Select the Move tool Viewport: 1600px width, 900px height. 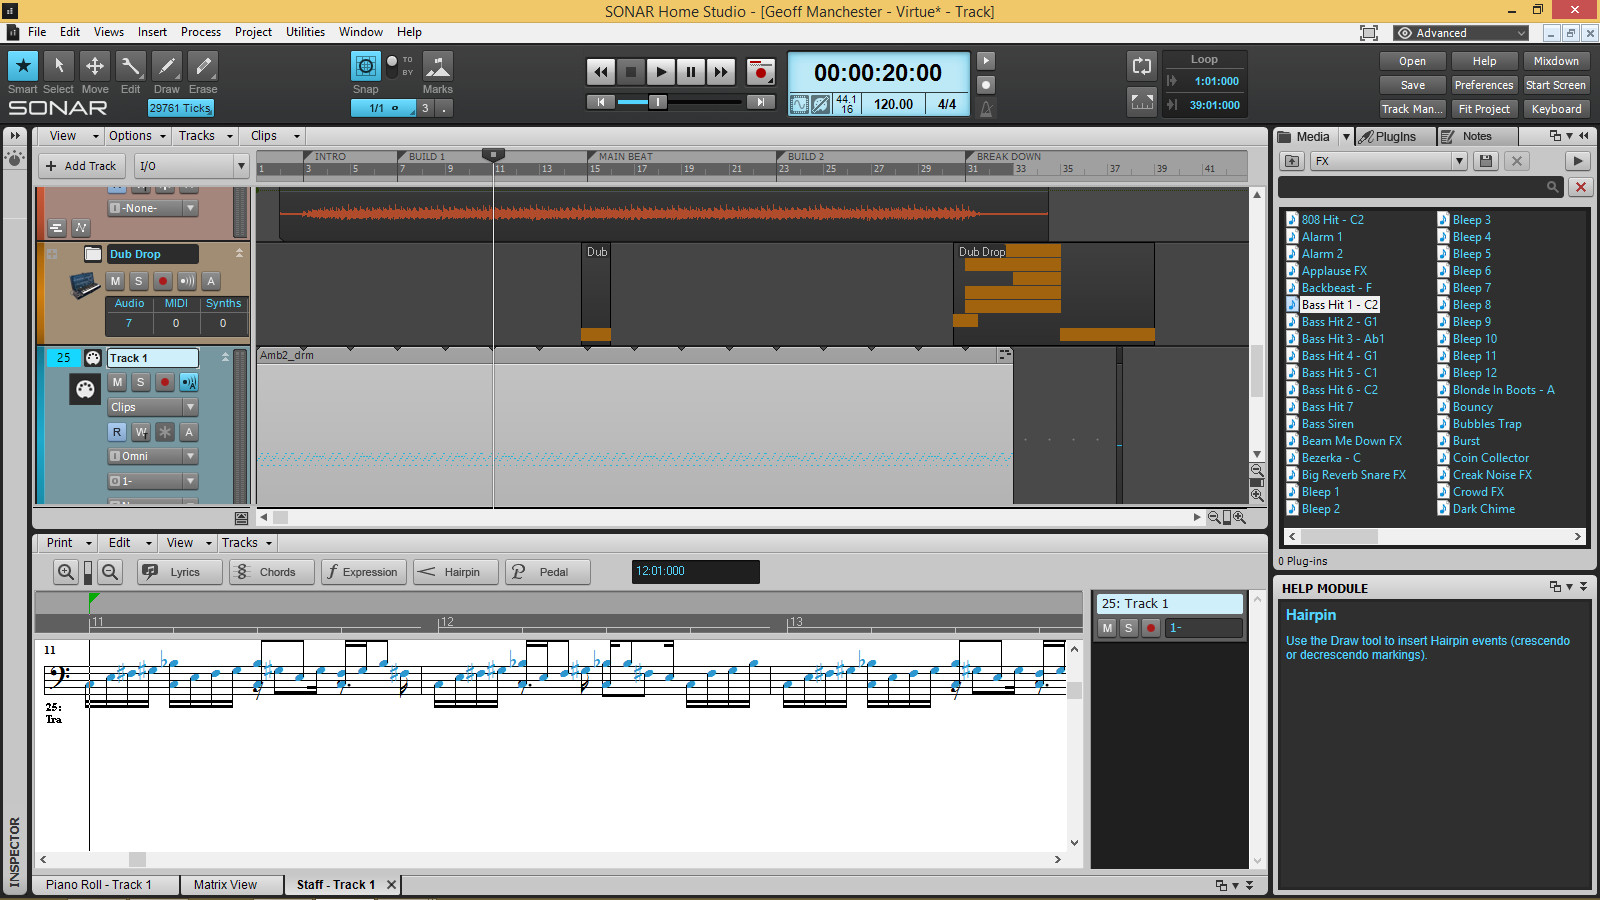[94, 65]
